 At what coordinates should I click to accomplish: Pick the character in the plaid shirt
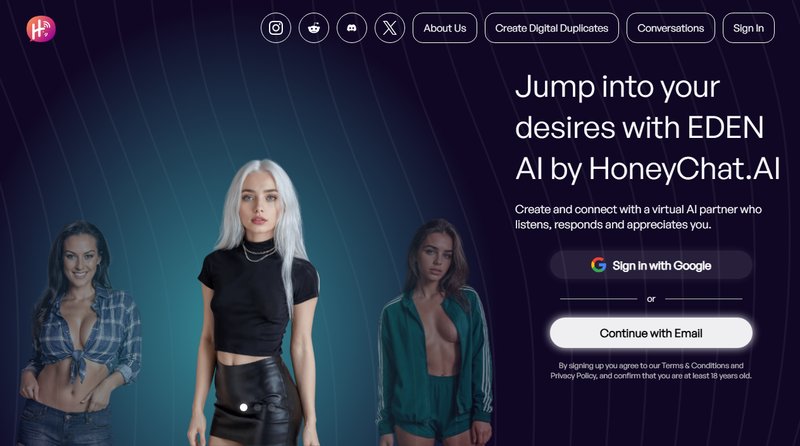[79, 334]
